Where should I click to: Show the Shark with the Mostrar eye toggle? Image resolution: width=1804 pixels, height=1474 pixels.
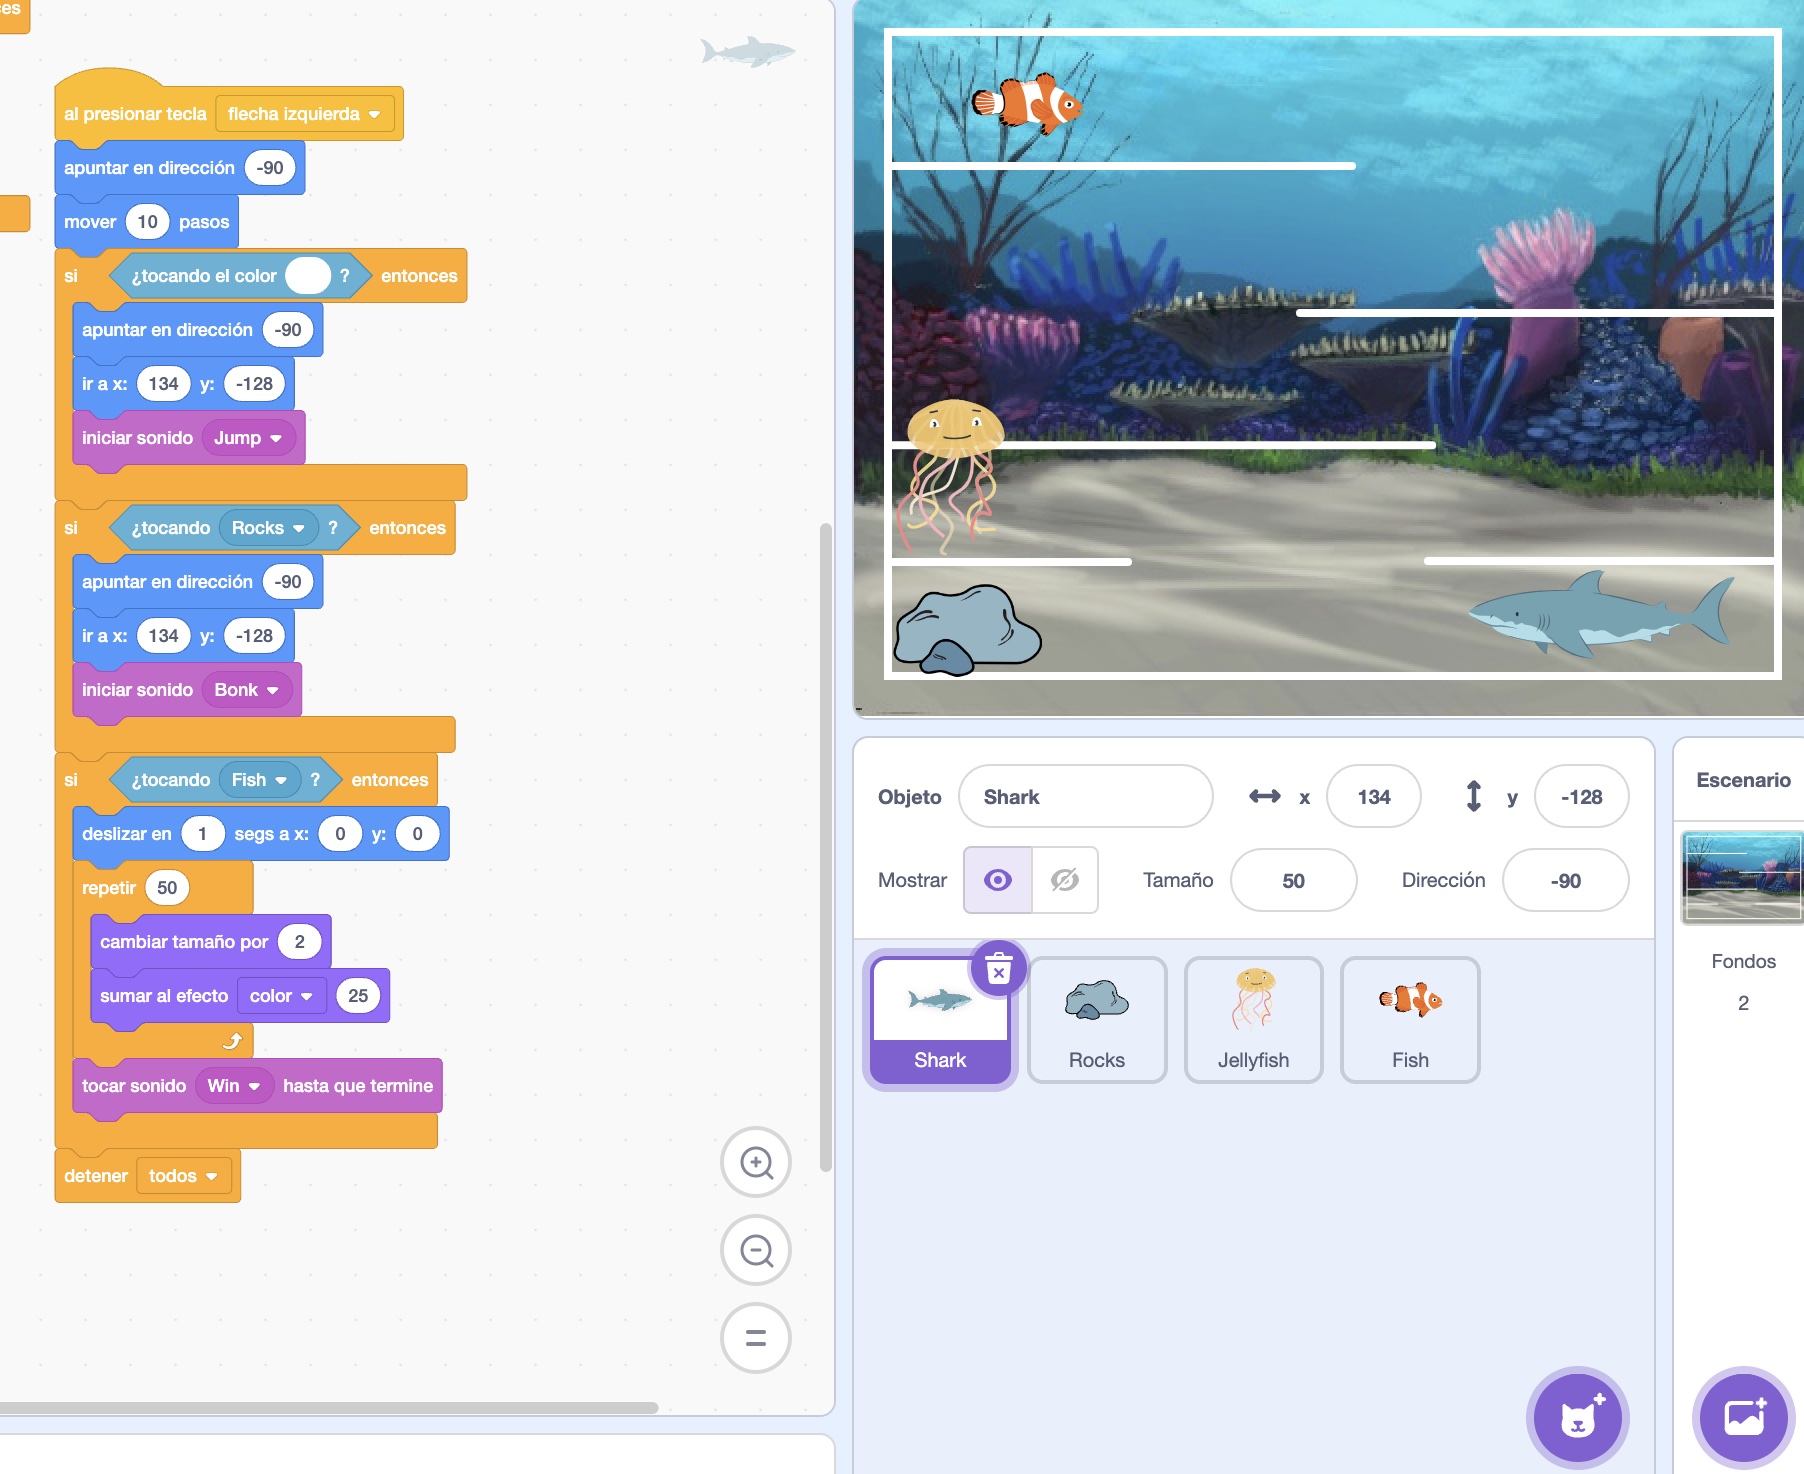[996, 880]
